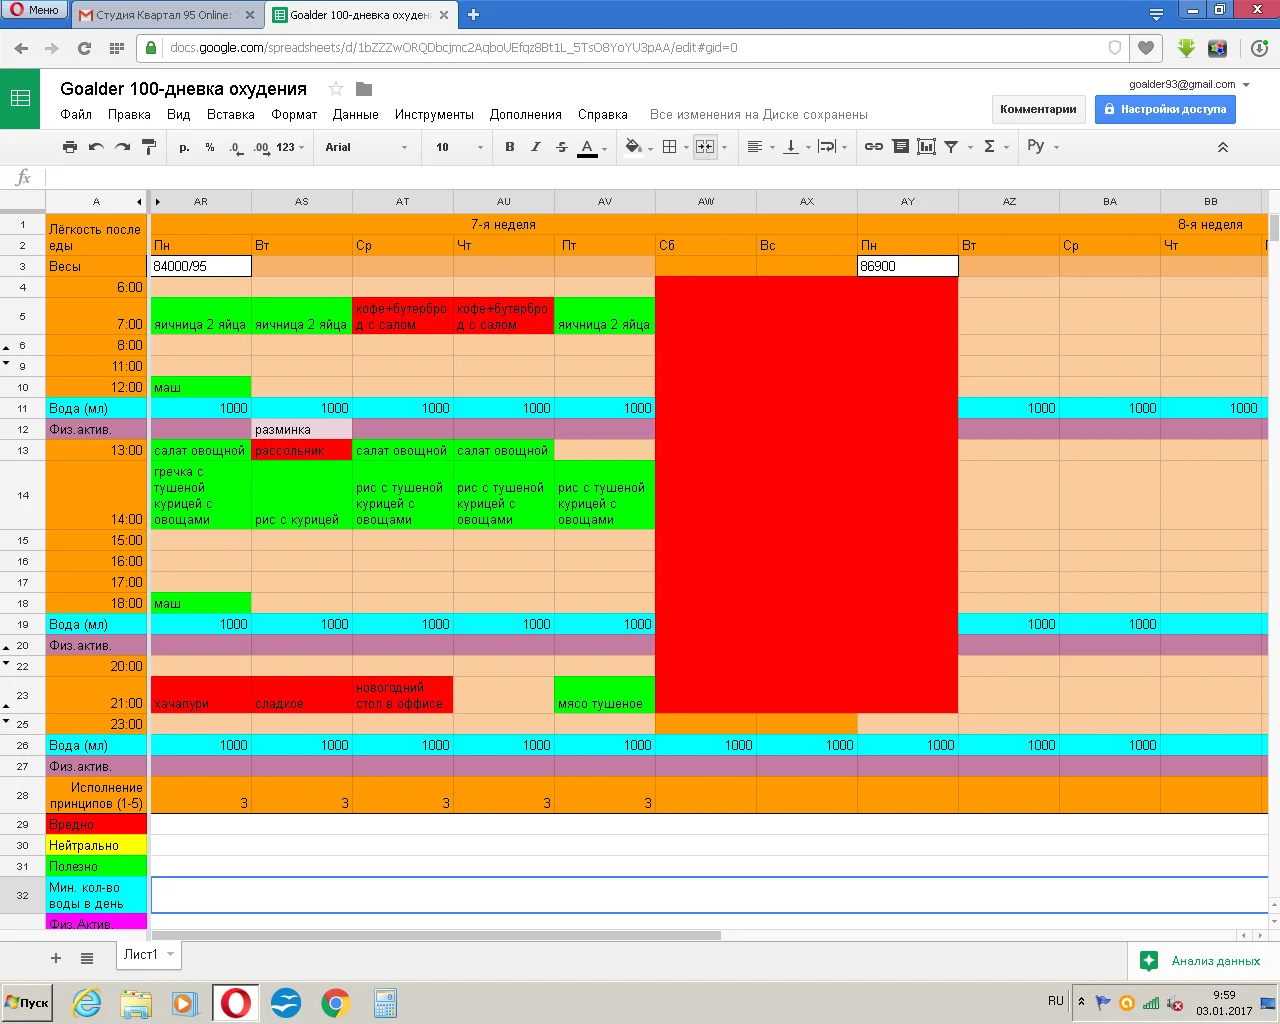
Task: Click the Настройки доступа share button
Action: click(x=1165, y=109)
